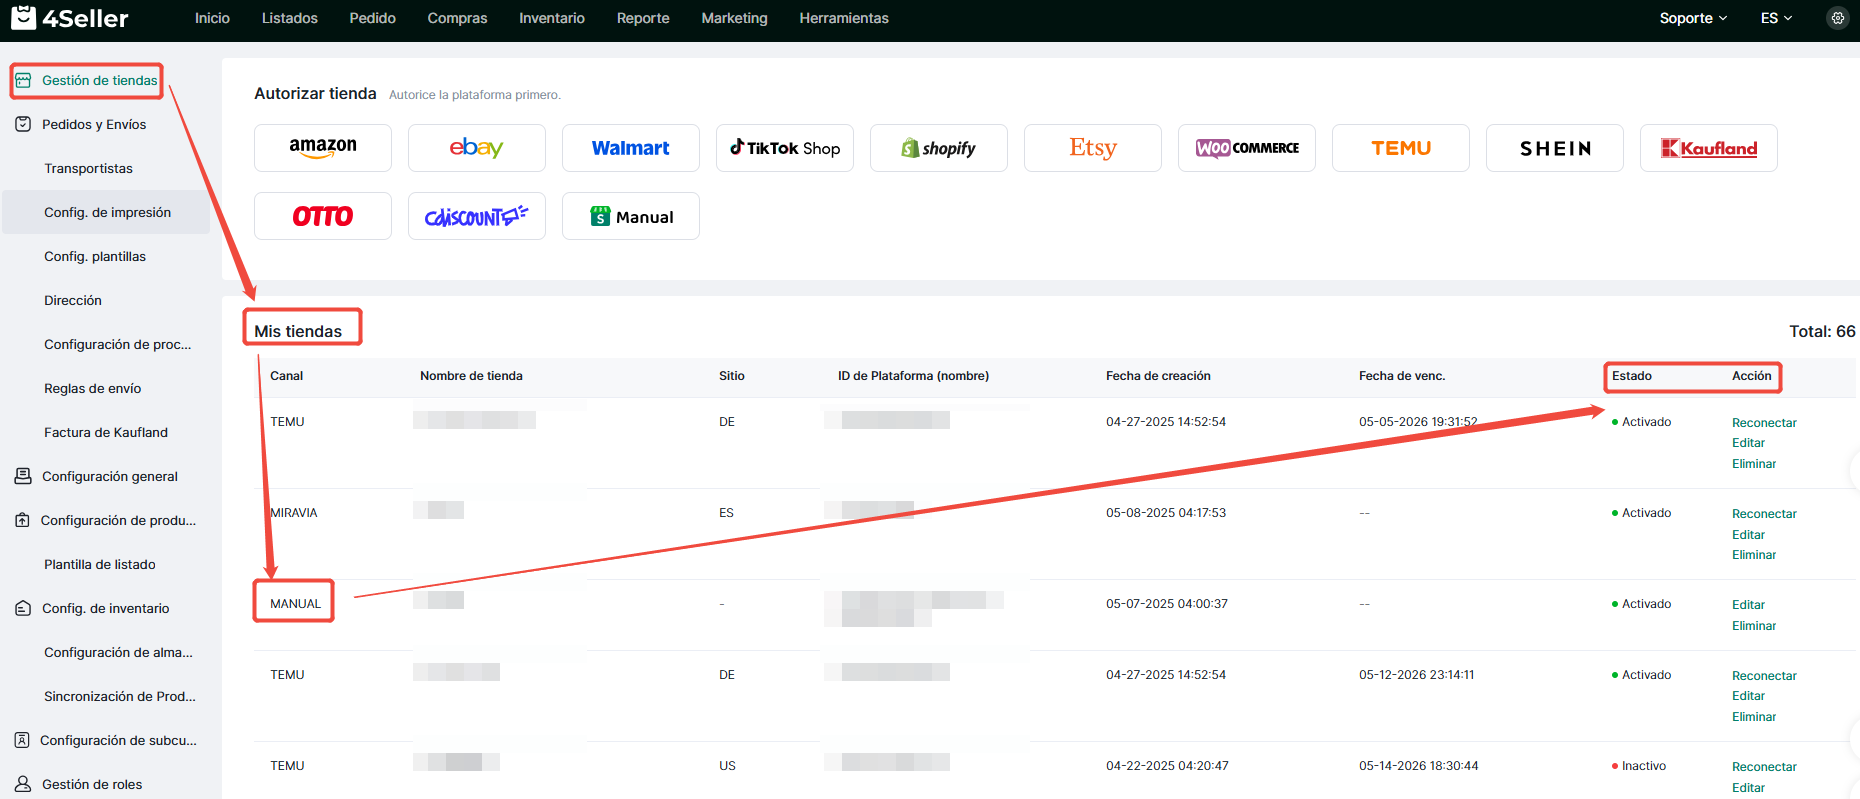Open Config. plantillas in sidebar
Screen dimensions: 1860x799
coord(95,256)
